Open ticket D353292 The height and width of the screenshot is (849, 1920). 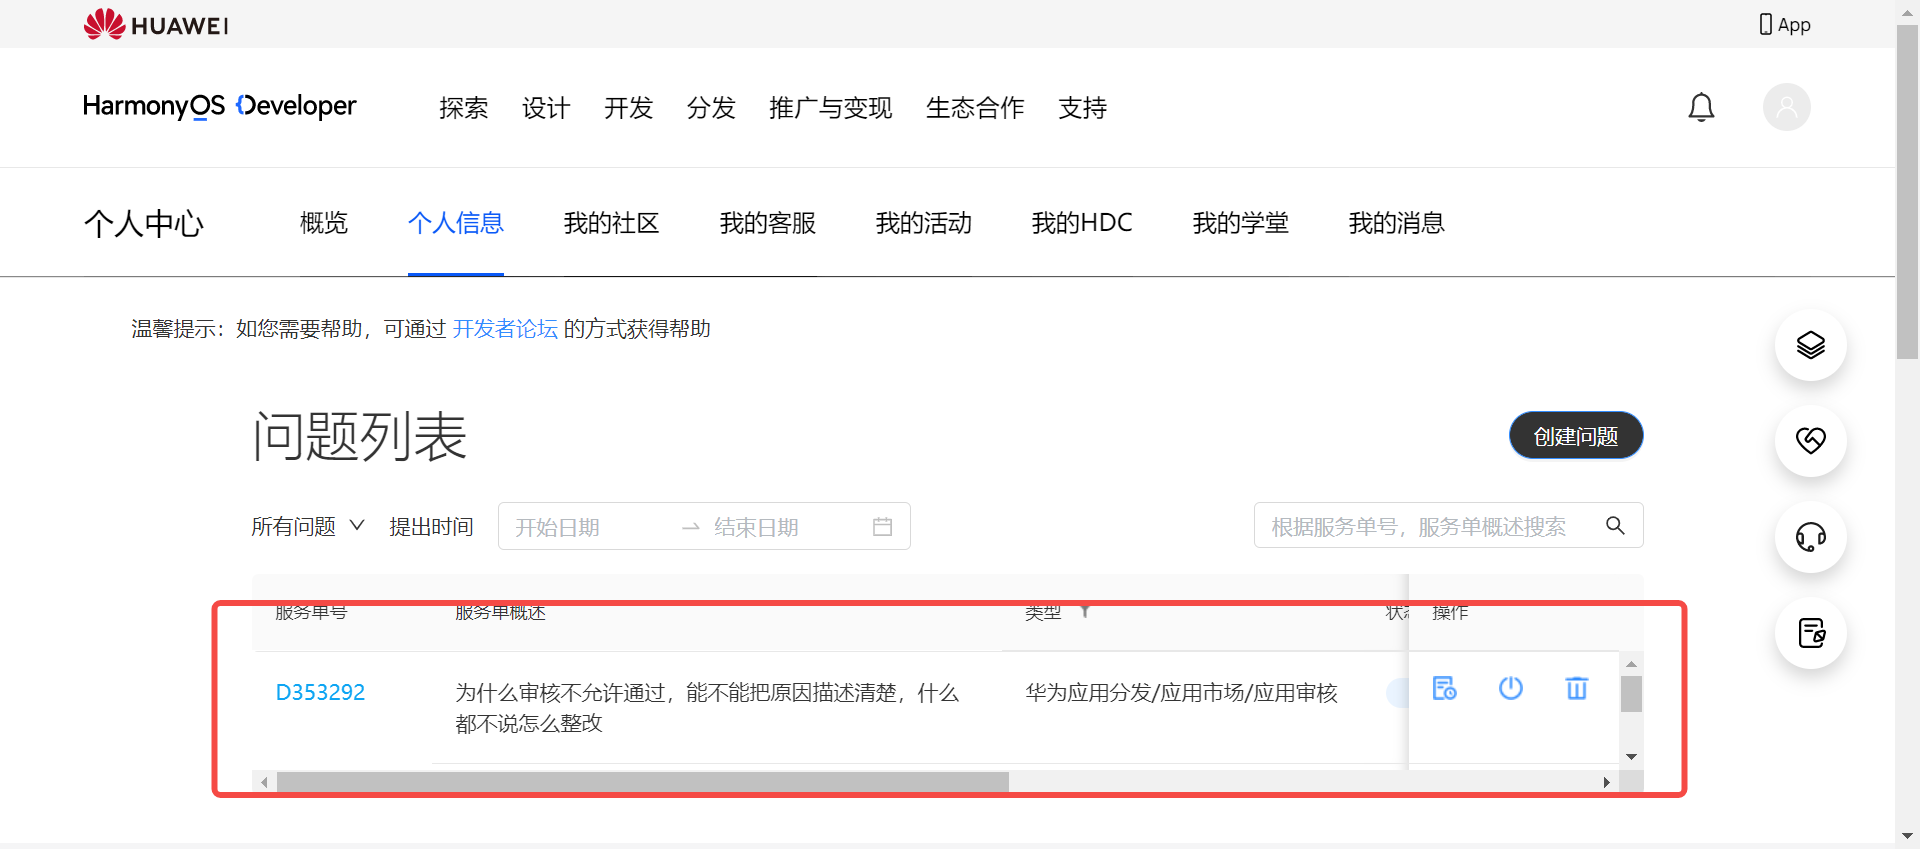click(320, 692)
